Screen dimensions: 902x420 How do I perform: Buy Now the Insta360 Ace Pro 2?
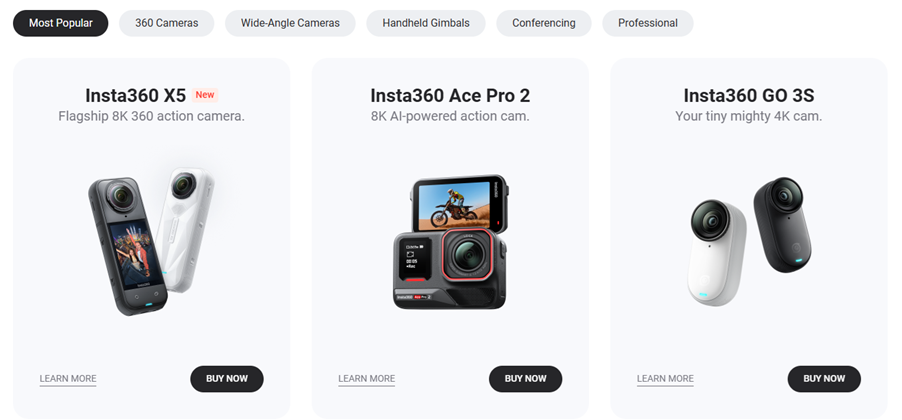tap(525, 379)
